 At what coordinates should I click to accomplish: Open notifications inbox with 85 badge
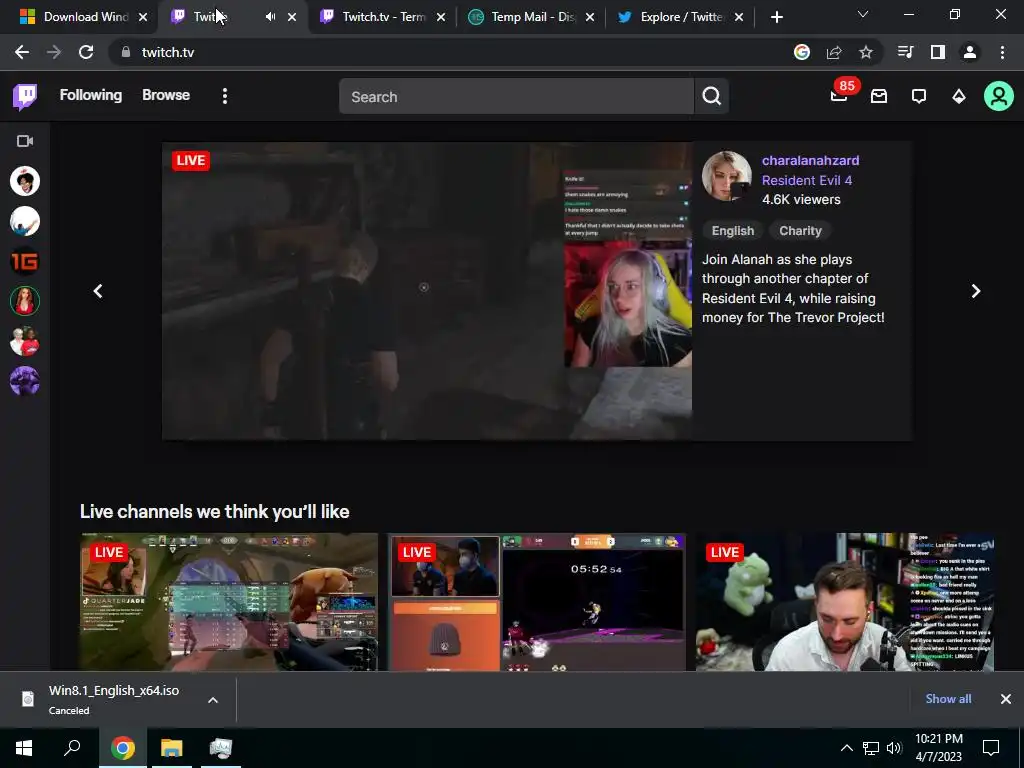coord(839,96)
